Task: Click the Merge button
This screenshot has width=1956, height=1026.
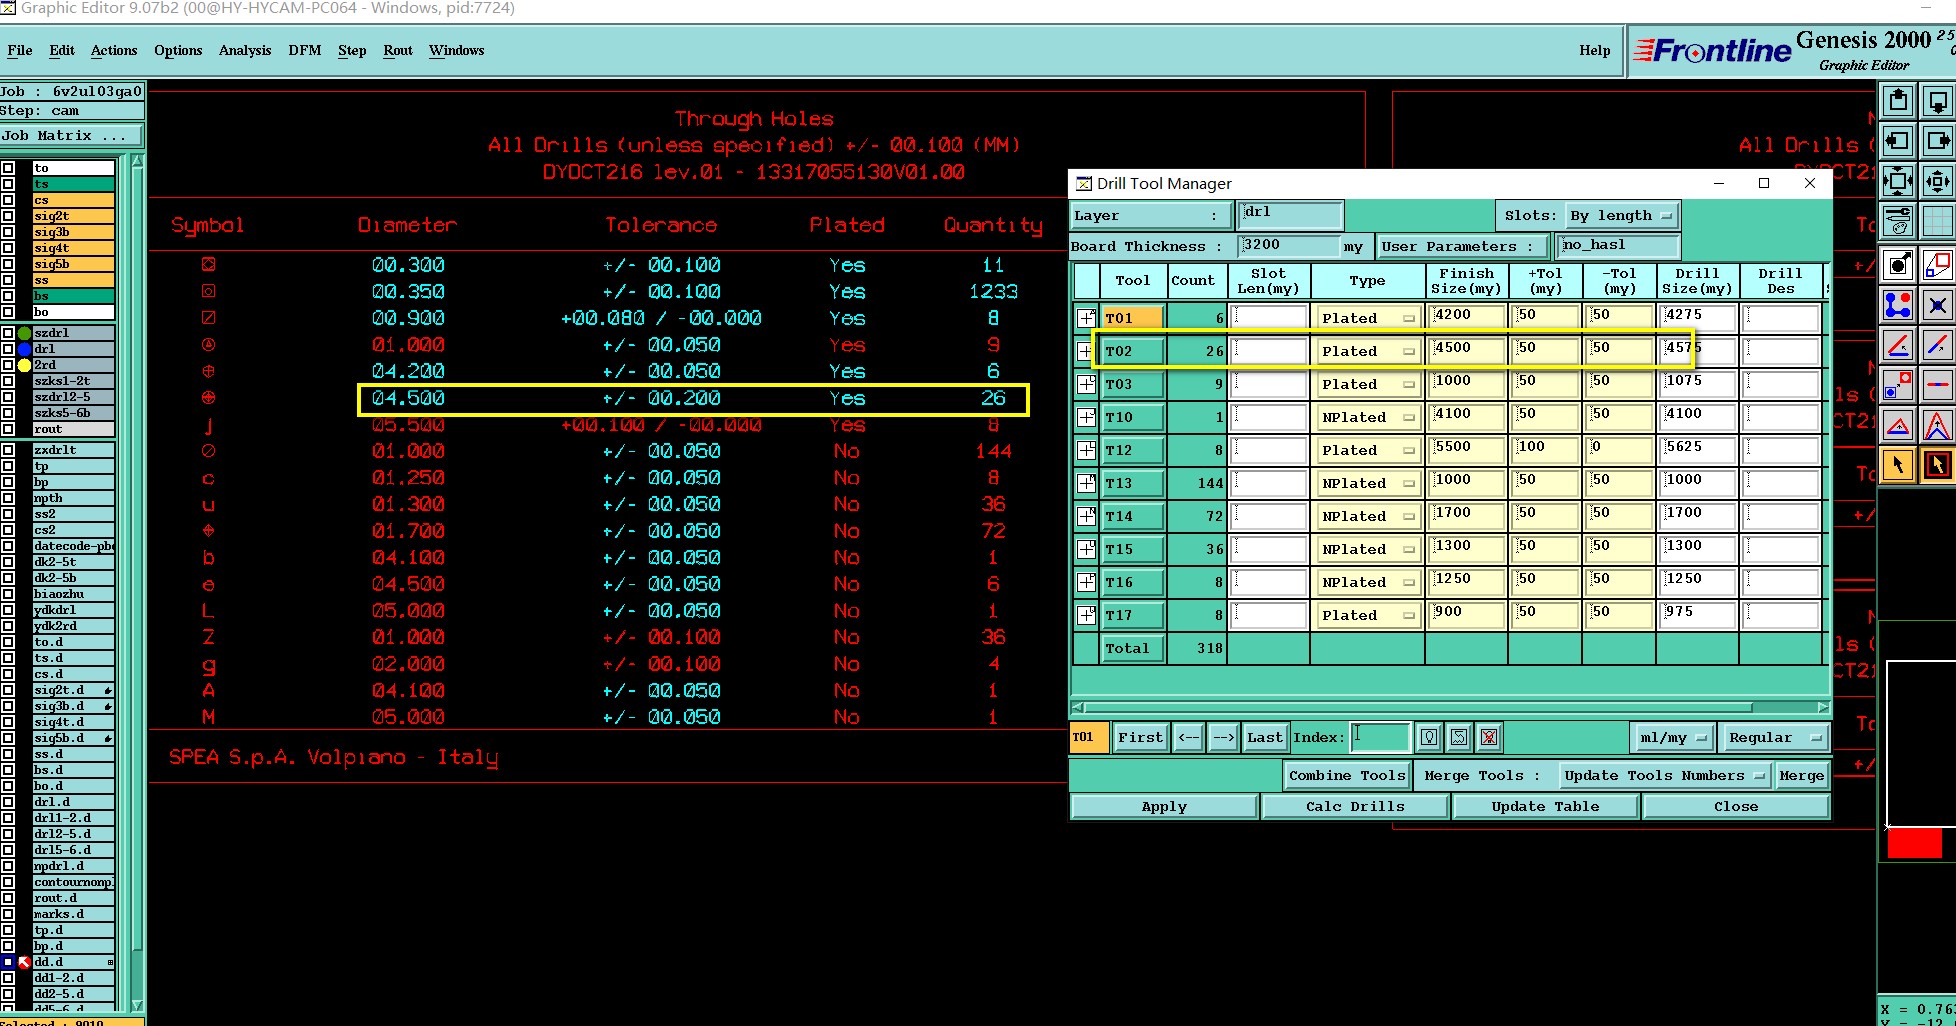Action: (x=1802, y=775)
